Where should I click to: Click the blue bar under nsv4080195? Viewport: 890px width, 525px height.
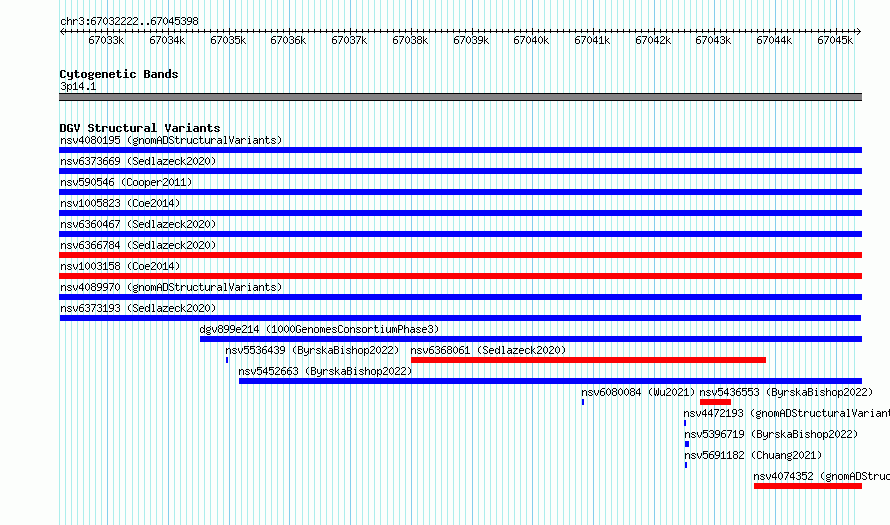coord(460,150)
